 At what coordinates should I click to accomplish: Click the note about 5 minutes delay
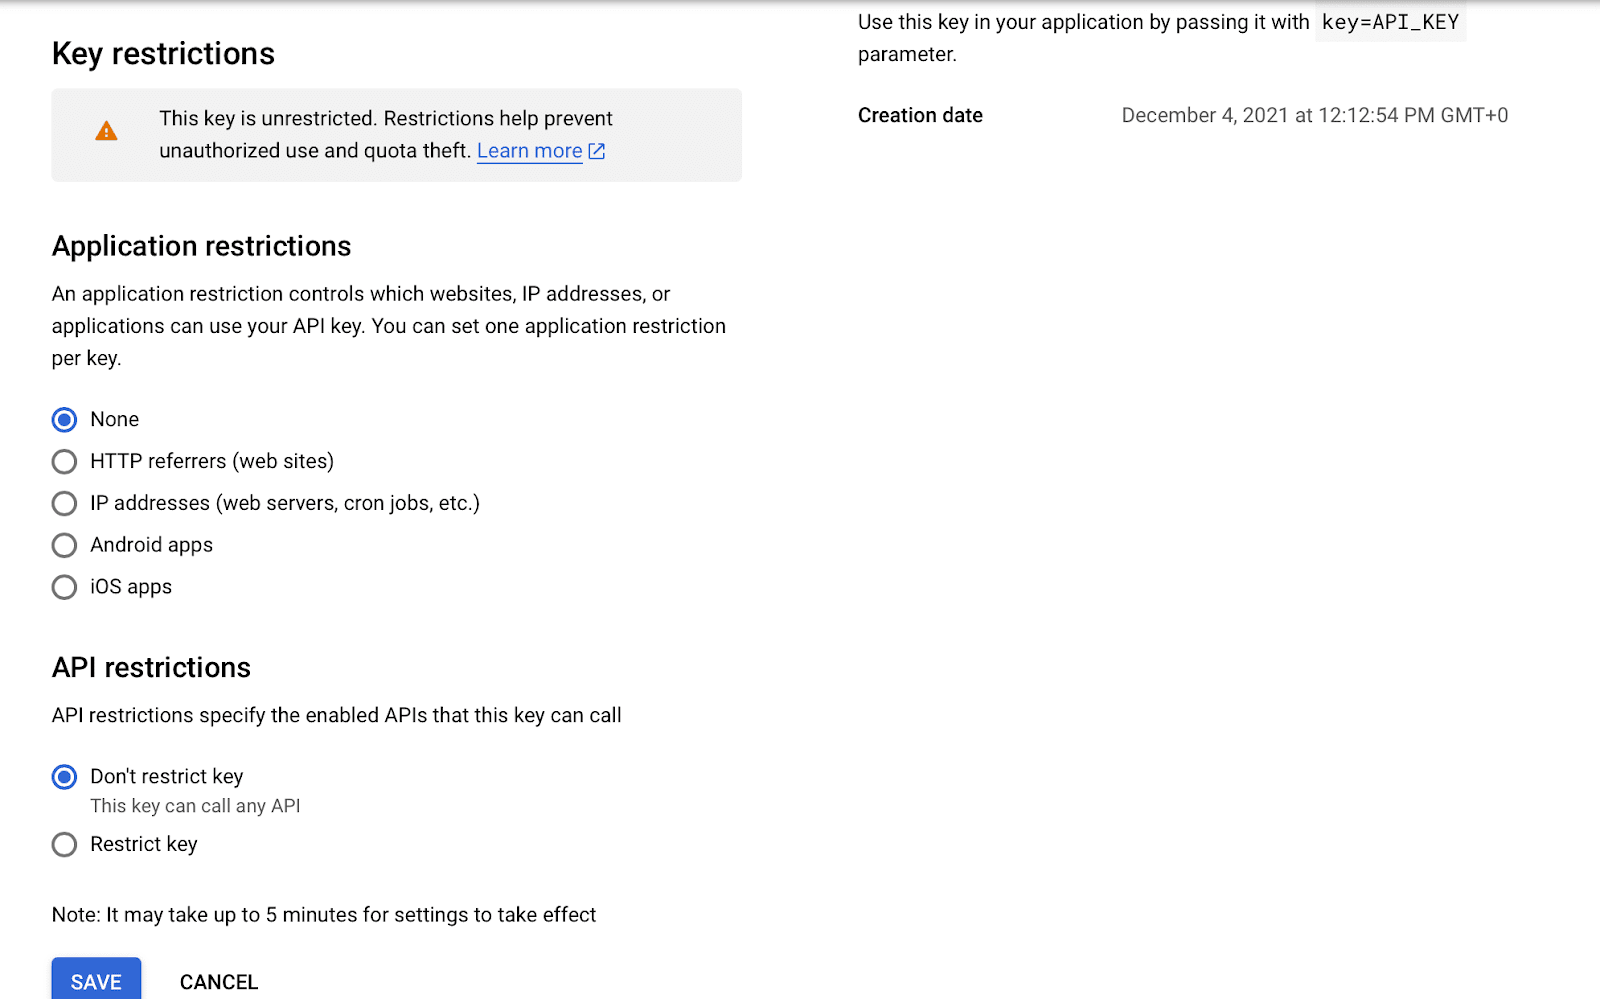pos(324,915)
